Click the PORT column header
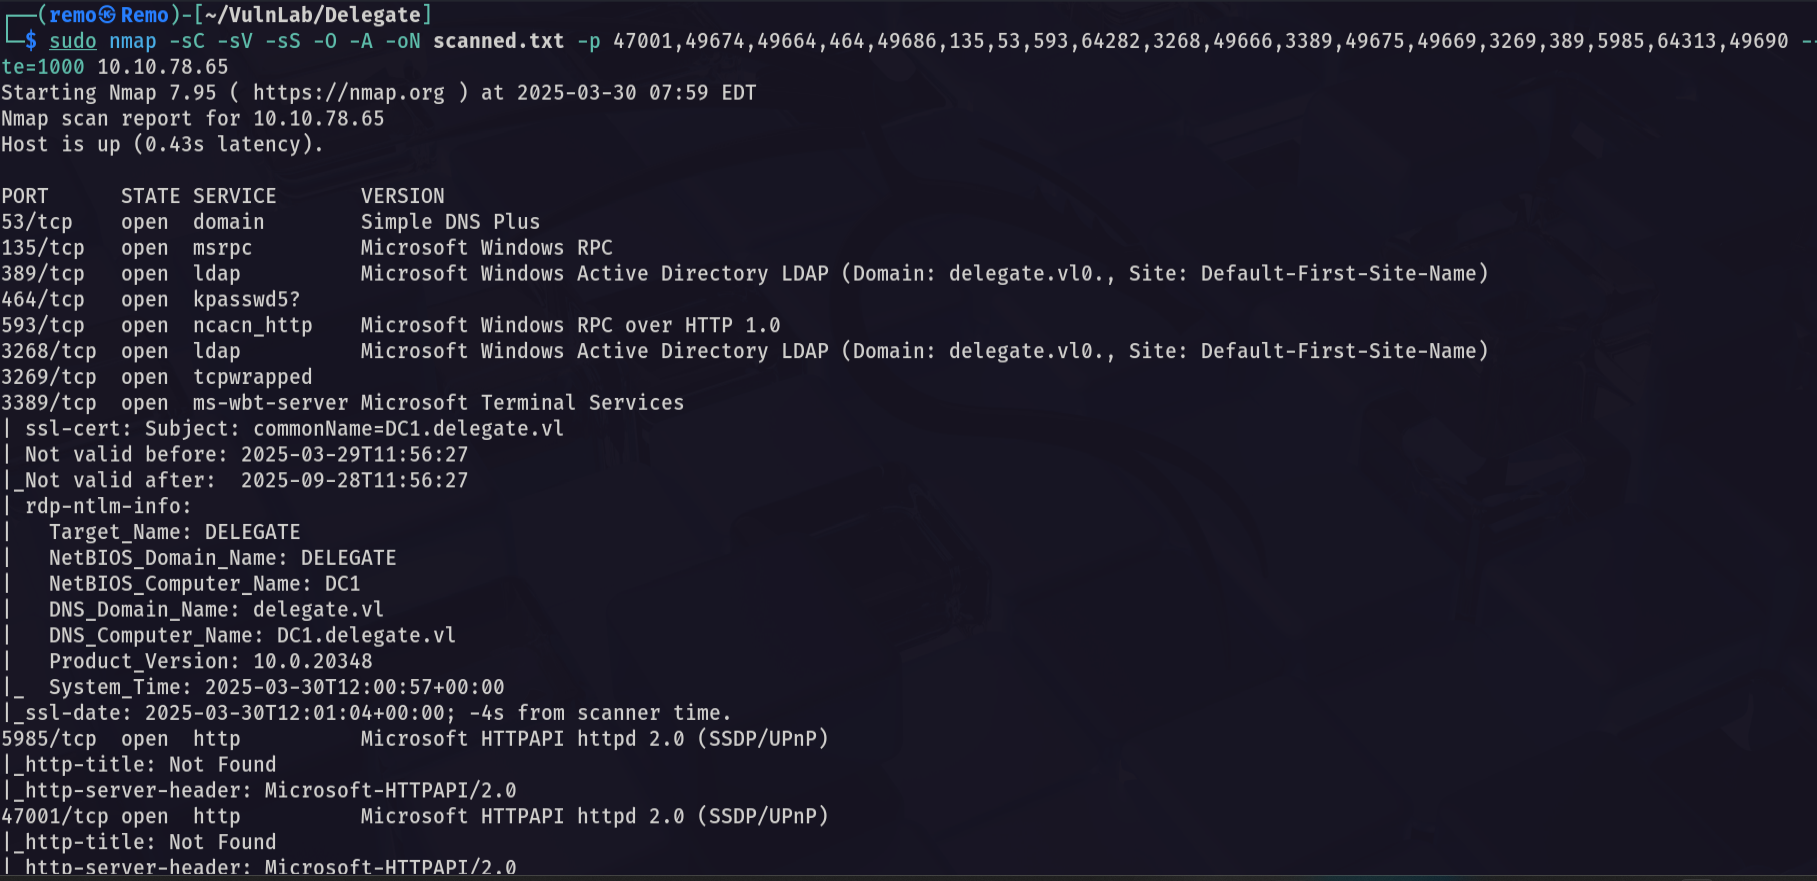Image resolution: width=1817 pixels, height=881 pixels. point(25,196)
